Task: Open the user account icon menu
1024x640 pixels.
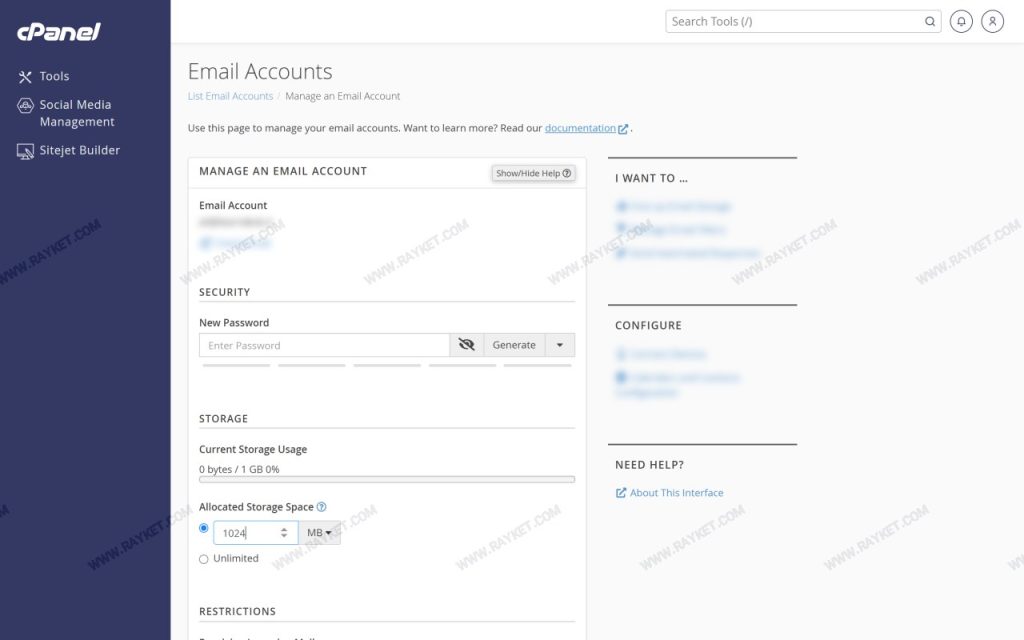Action: click(x=992, y=22)
